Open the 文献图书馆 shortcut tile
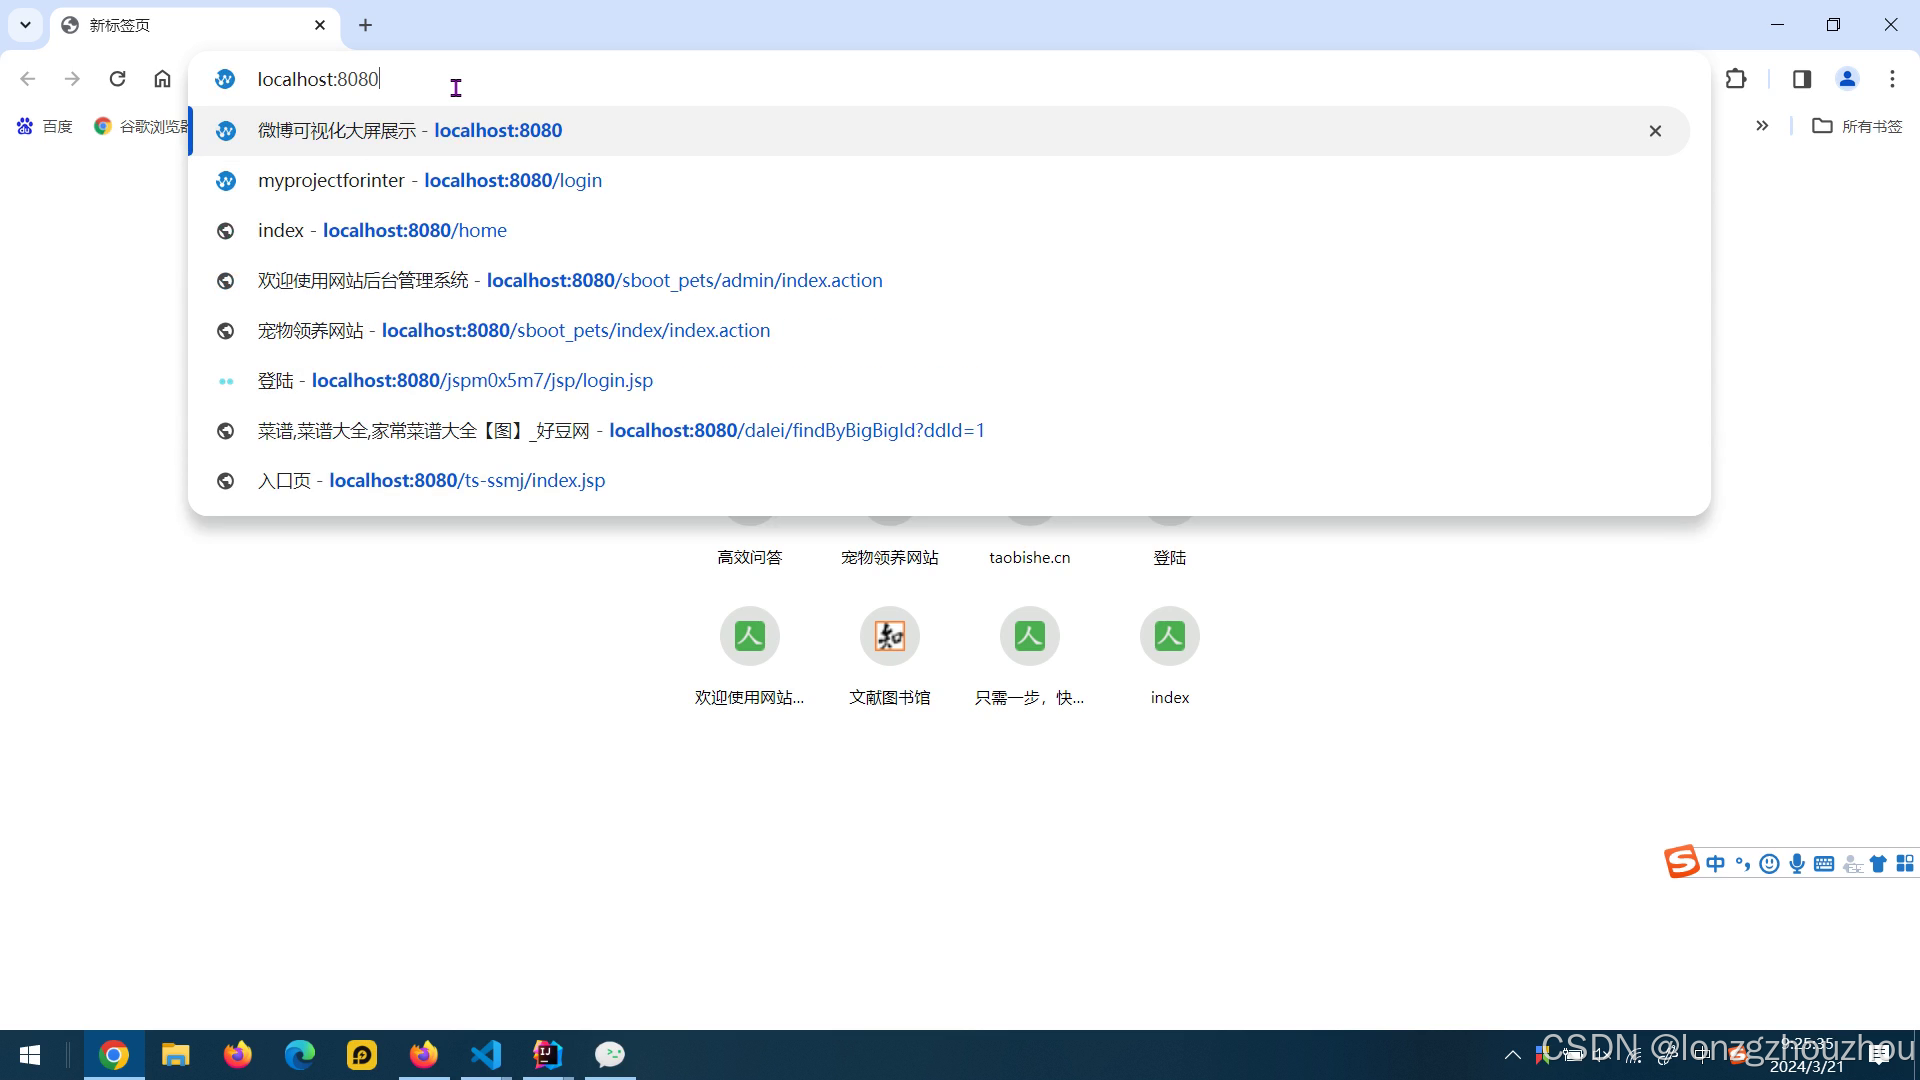Screen dimensions: 1920x1080 tap(889, 637)
